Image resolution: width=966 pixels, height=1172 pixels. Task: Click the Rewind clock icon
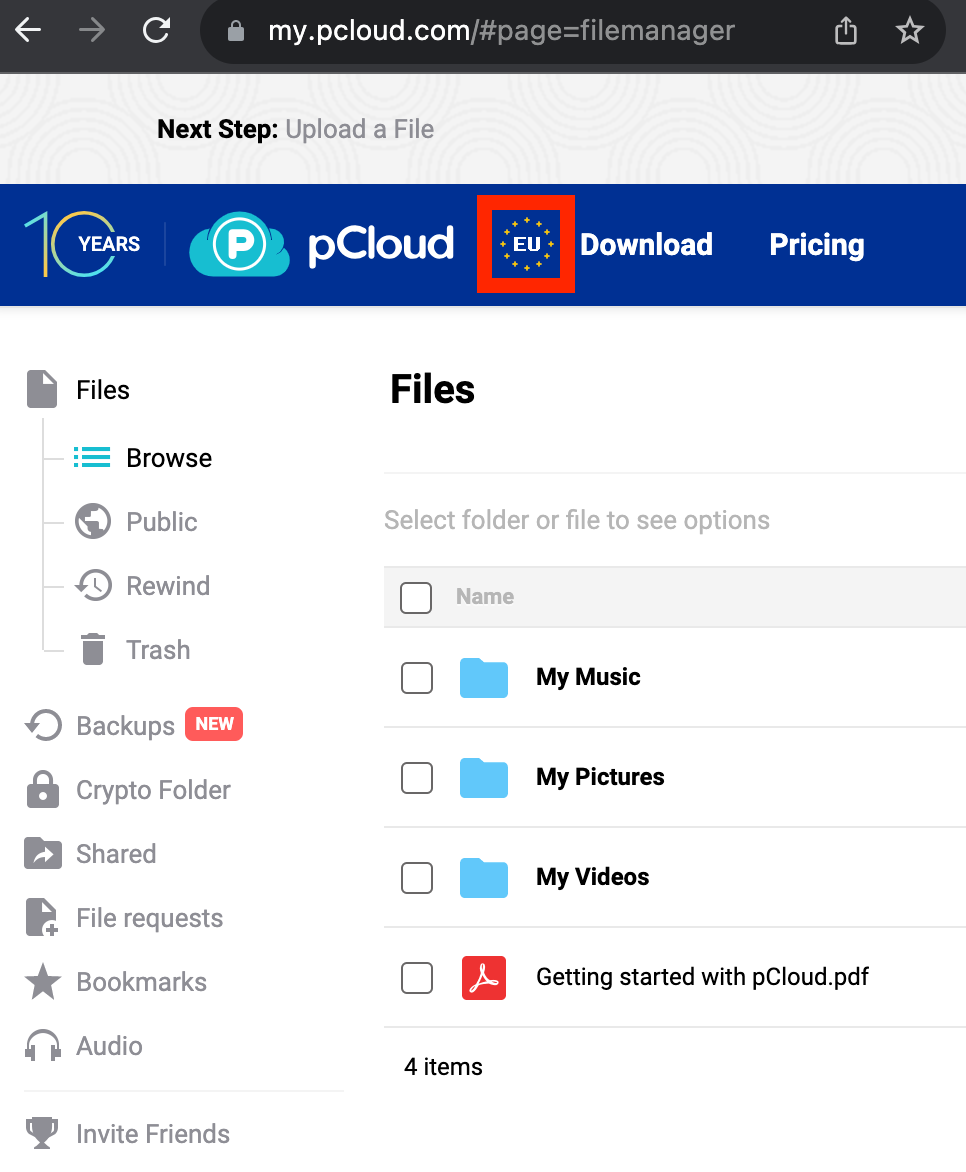pyautogui.click(x=92, y=585)
